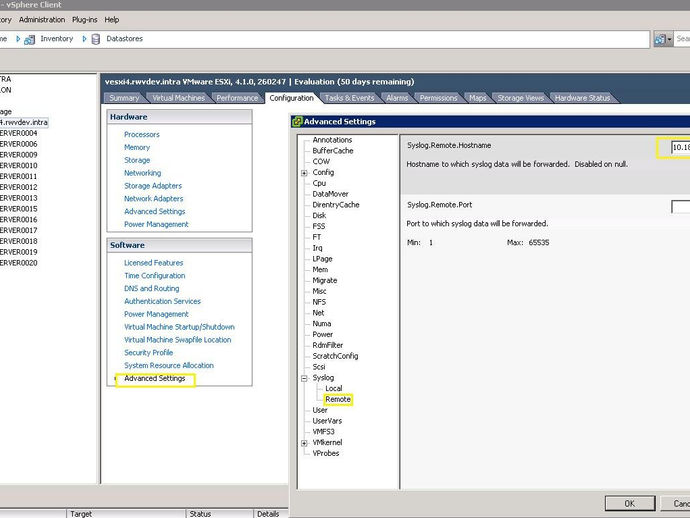Click the Inventory icon in navigation bar
Screen dimensions: 690x518
pyautogui.click(x=29, y=40)
